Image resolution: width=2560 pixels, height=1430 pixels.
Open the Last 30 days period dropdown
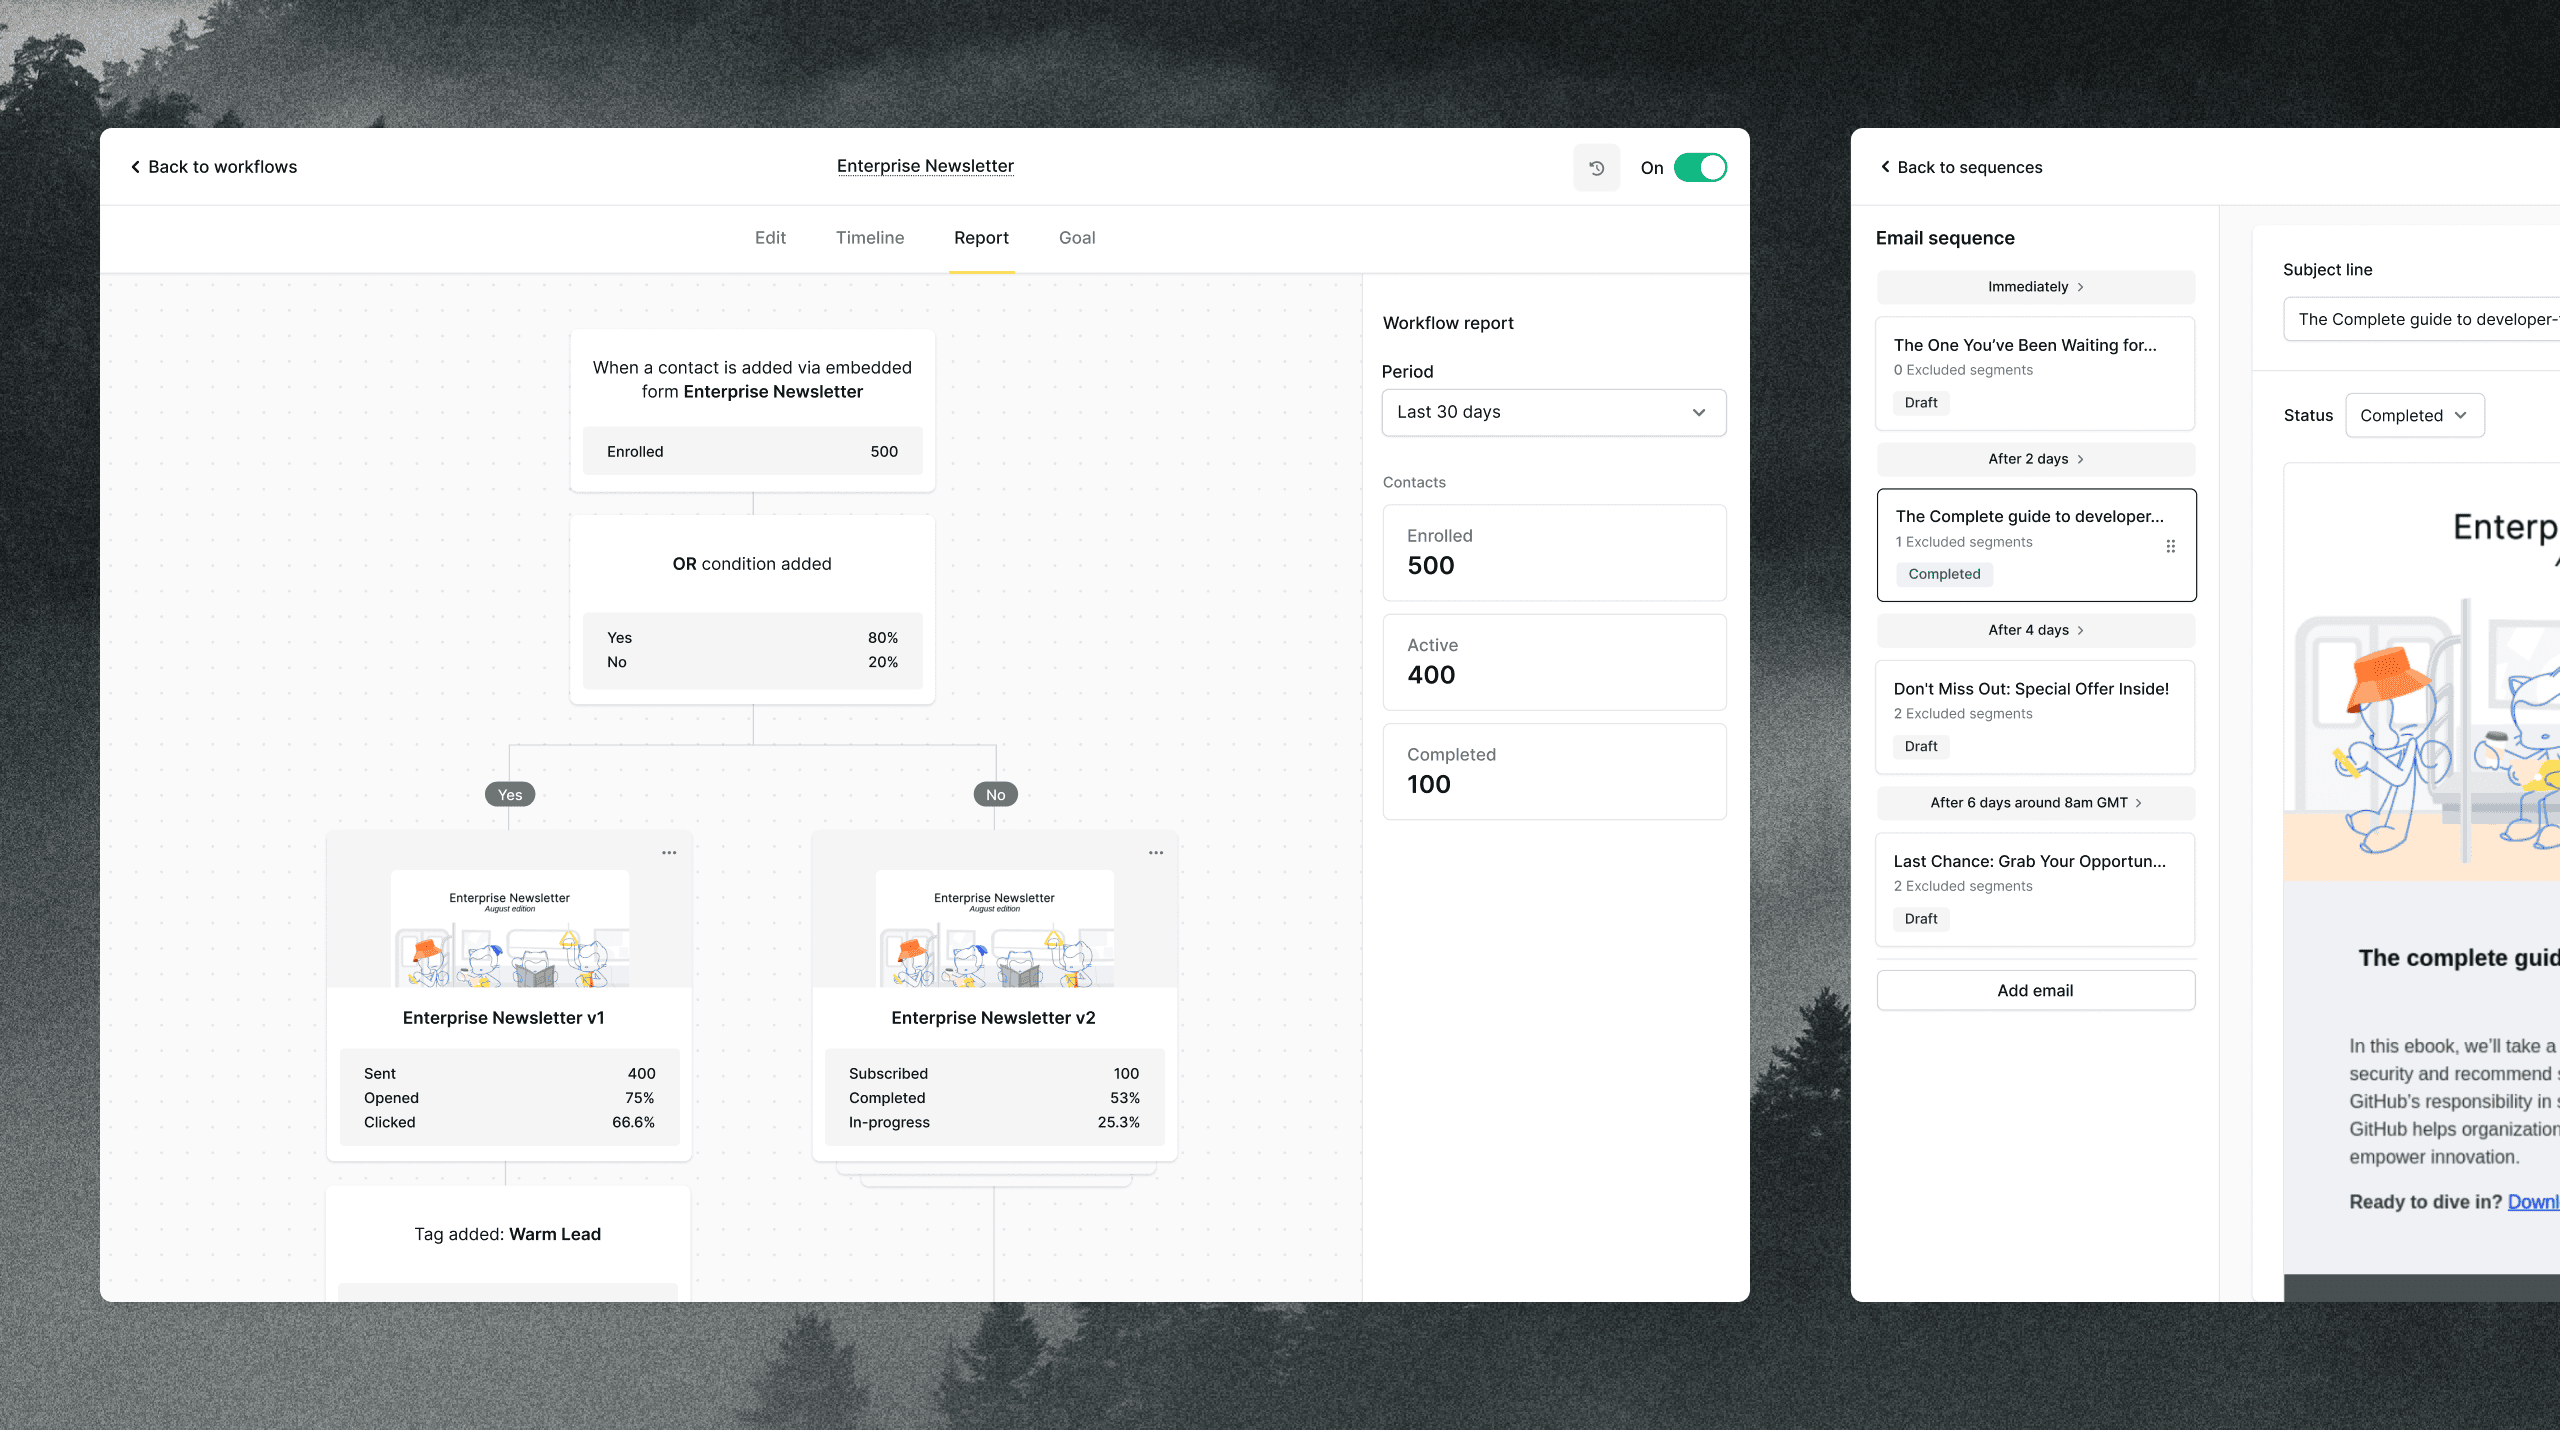(1553, 412)
